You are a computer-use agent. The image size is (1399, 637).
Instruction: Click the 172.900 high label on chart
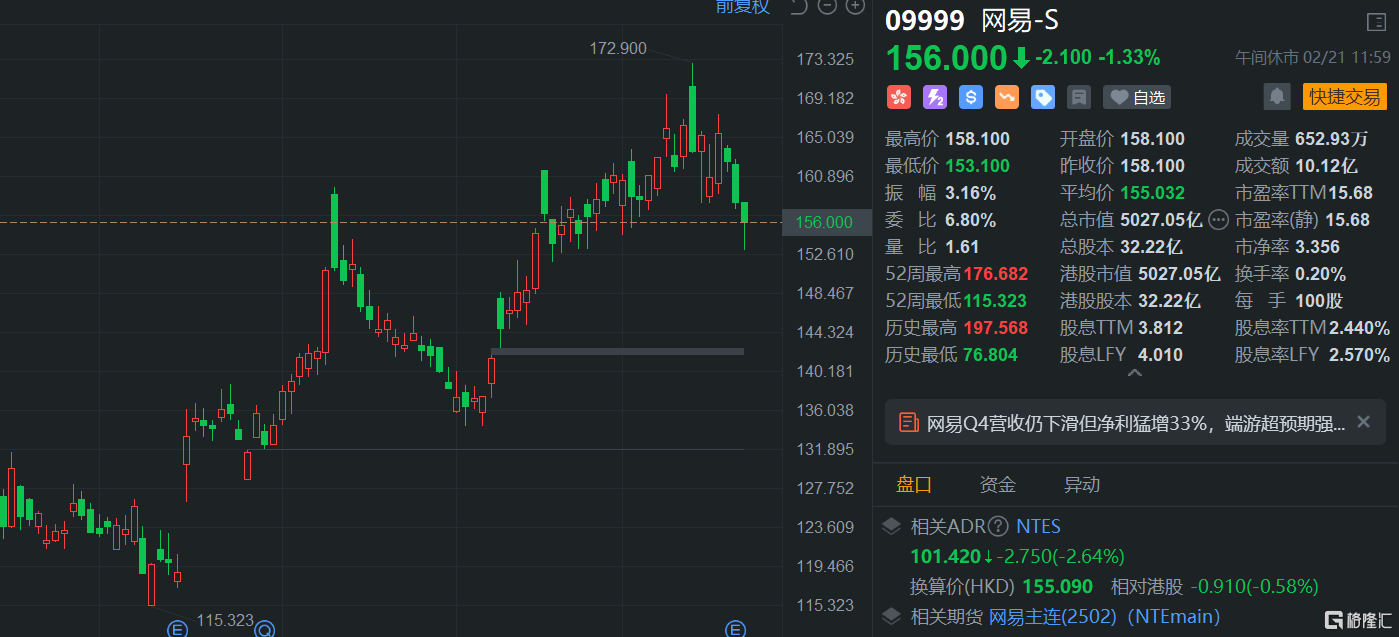coord(618,48)
